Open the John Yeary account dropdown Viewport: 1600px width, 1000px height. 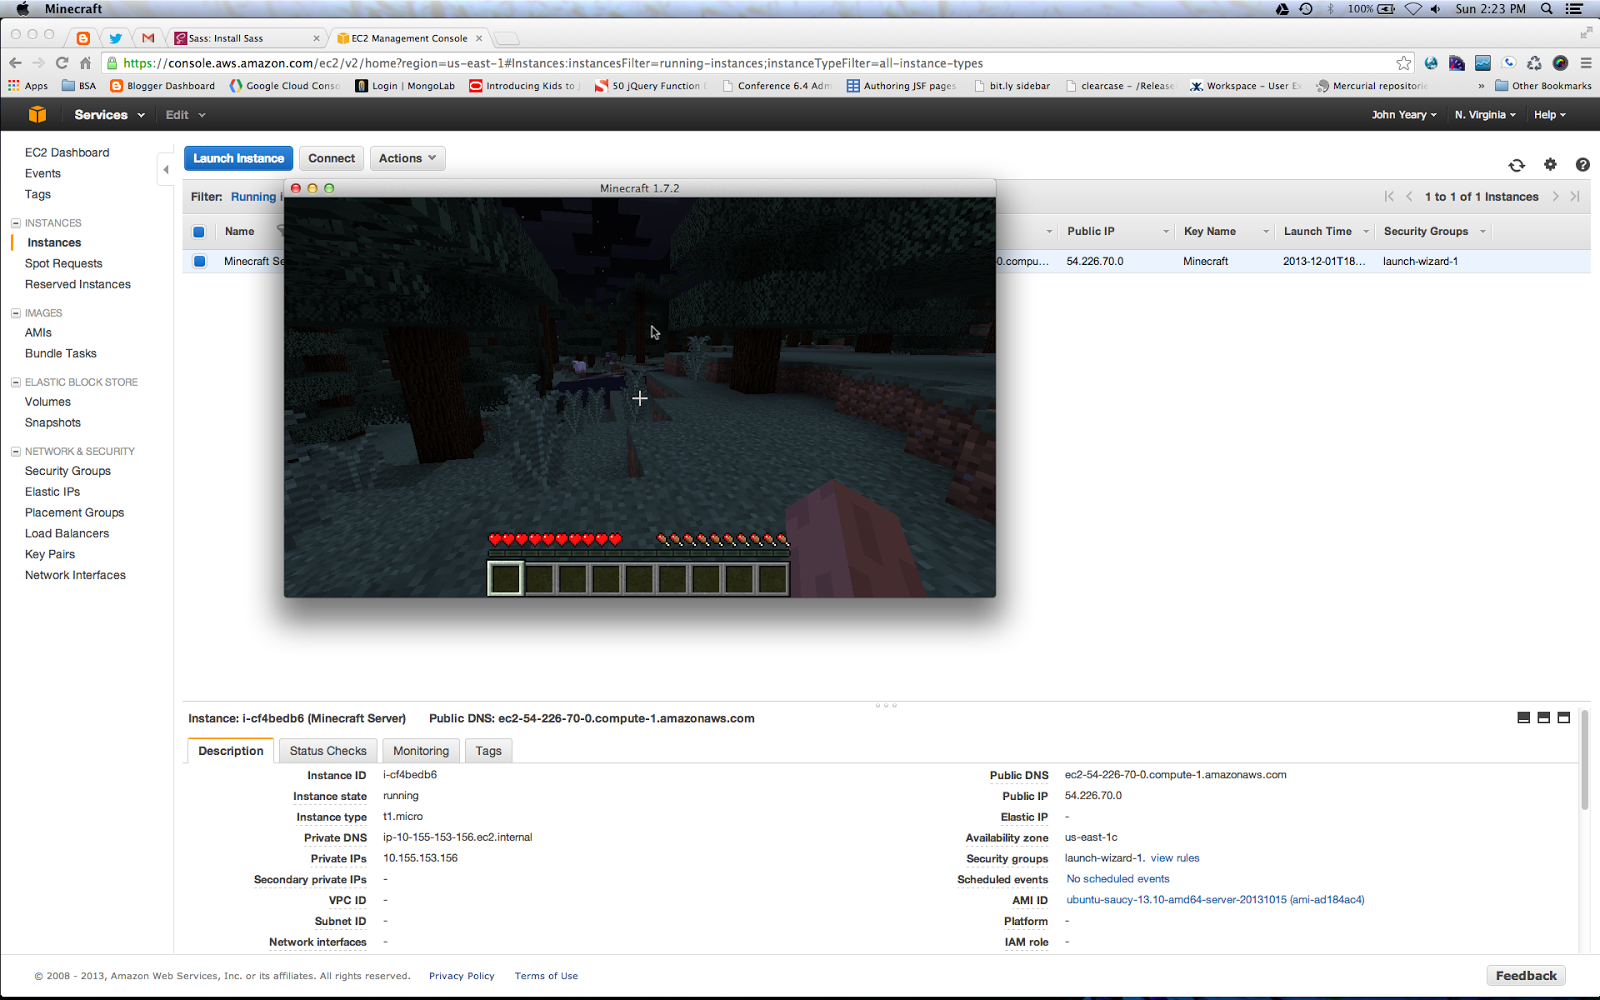[x=1404, y=115]
